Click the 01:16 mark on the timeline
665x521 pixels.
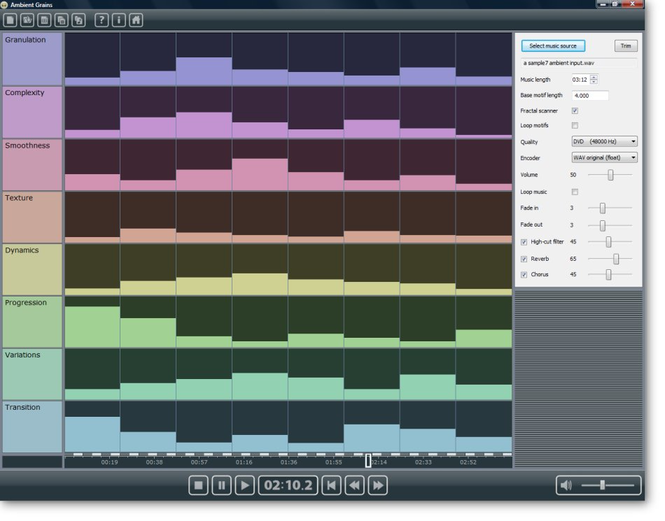pyautogui.click(x=244, y=462)
